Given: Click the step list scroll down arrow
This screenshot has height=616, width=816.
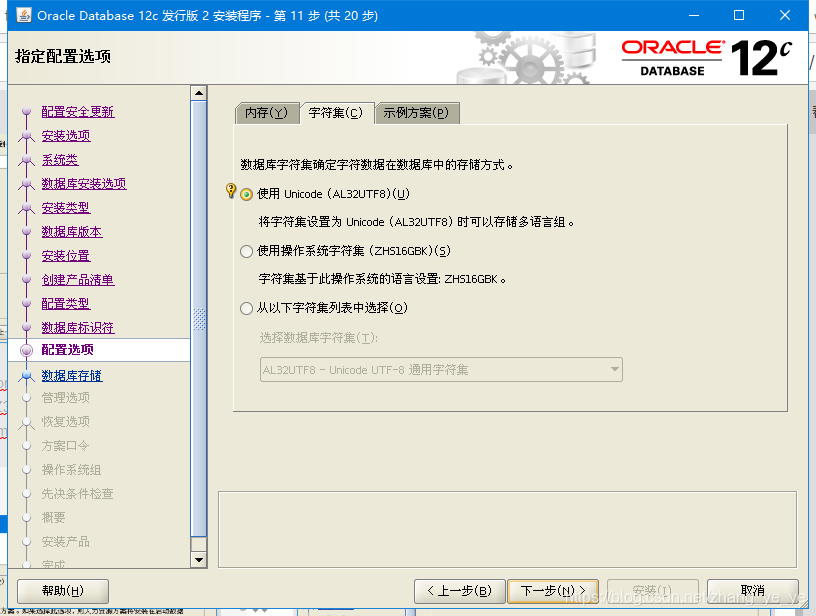Looking at the screenshot, I should (x=199, y=560).
